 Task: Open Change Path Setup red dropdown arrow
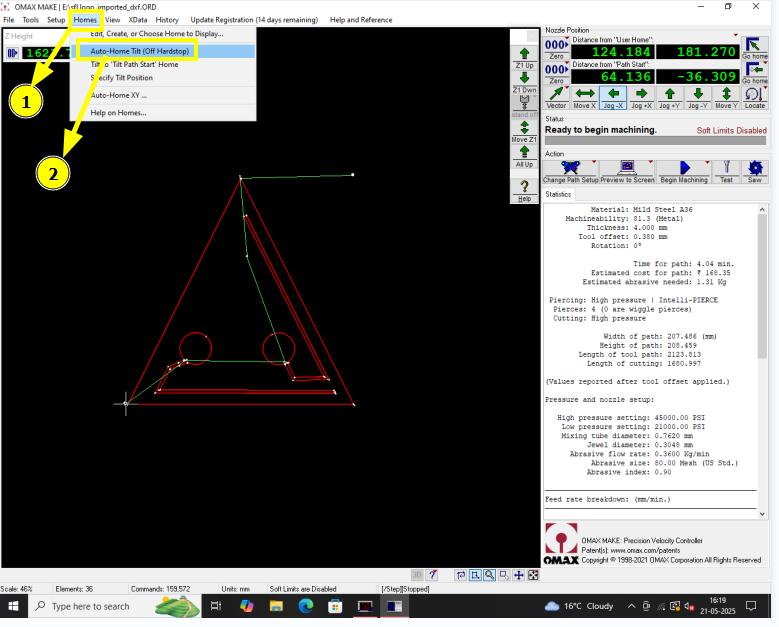(594, 162)
